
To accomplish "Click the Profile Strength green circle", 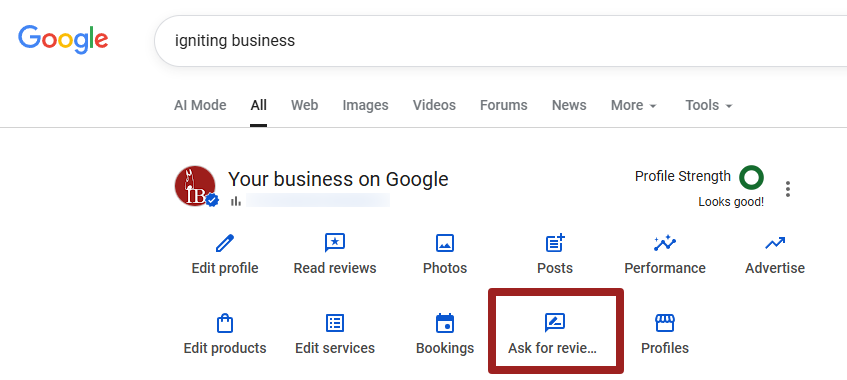I will [751, 177].
